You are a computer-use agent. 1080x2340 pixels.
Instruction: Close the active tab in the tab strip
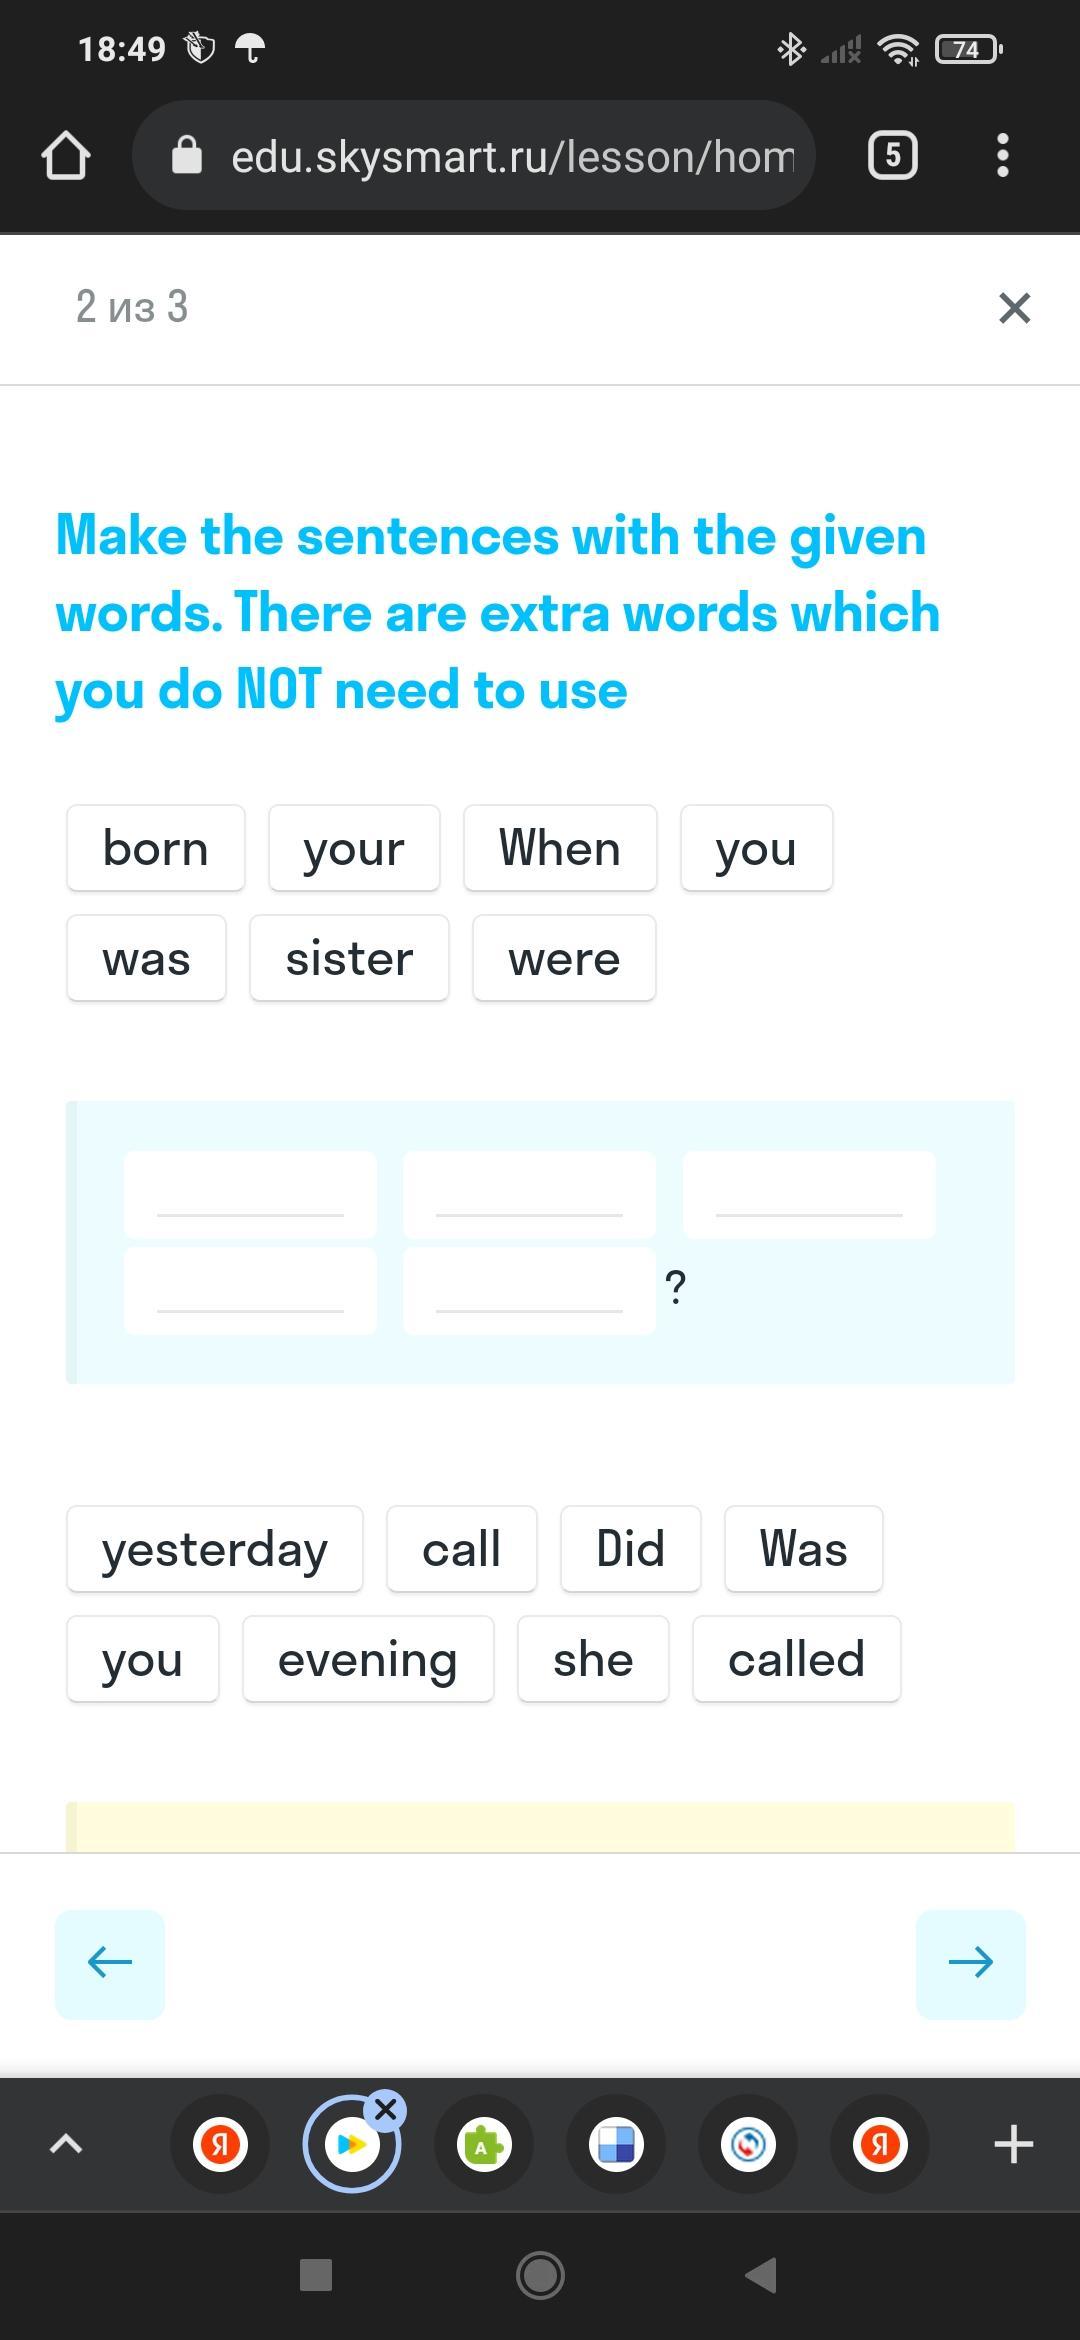385,2111
